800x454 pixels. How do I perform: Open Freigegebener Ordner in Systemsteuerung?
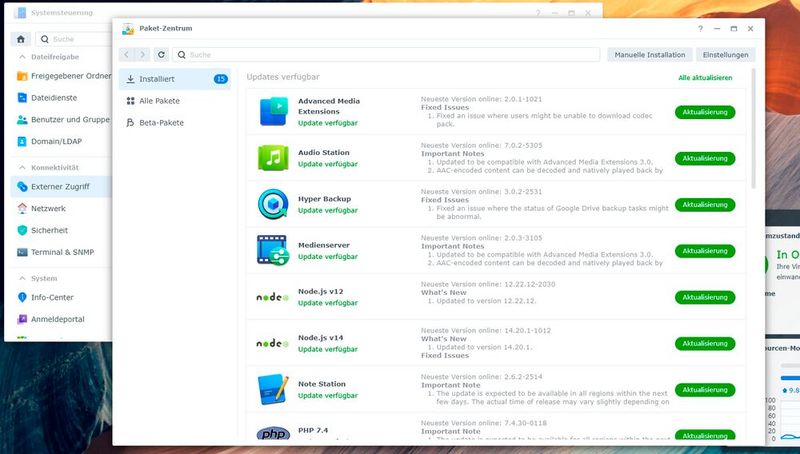click(61, 76)
